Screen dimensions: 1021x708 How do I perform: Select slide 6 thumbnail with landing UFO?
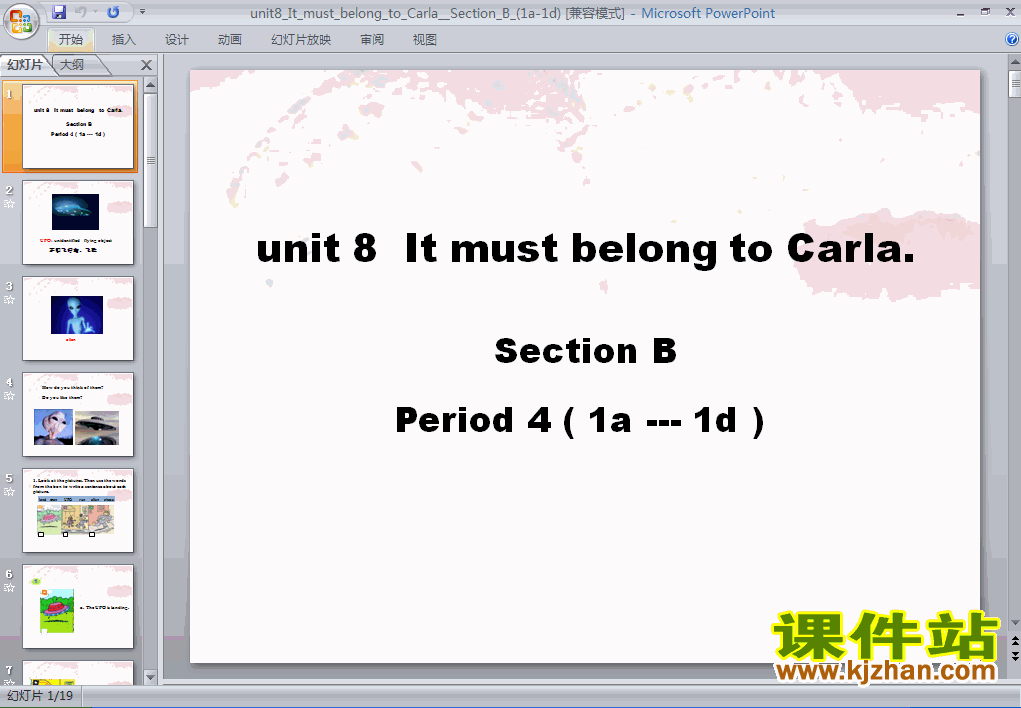coord(78,606)
